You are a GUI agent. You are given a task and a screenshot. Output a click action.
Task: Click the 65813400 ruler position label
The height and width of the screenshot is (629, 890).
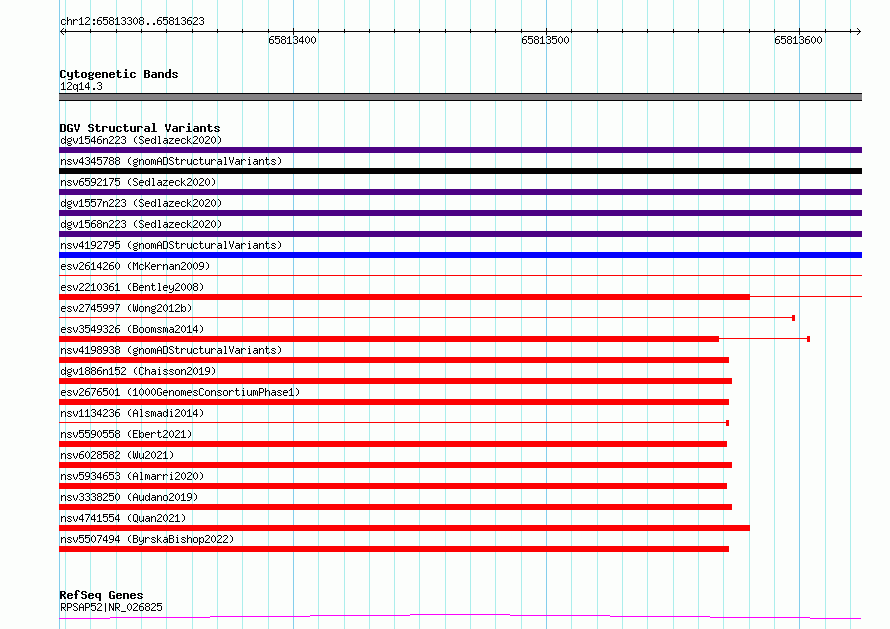point(292,40)
